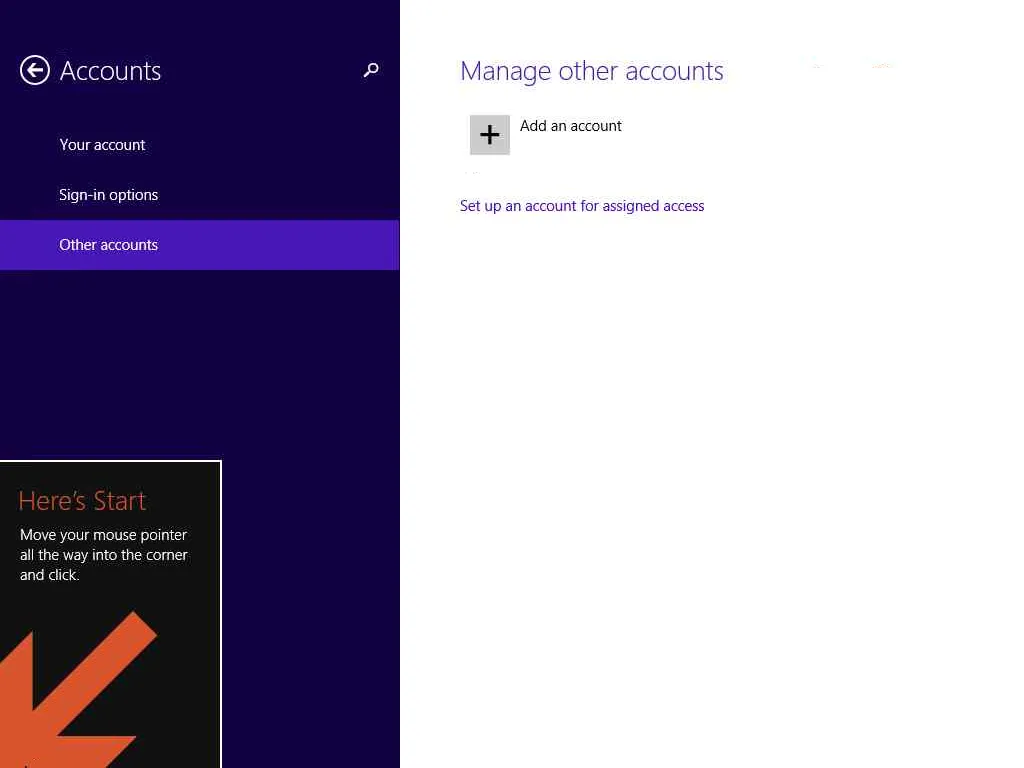The height and width of the screenshot is (768, 1024).
Task: Switch to Sign-in options
Action: click(108, 195)
